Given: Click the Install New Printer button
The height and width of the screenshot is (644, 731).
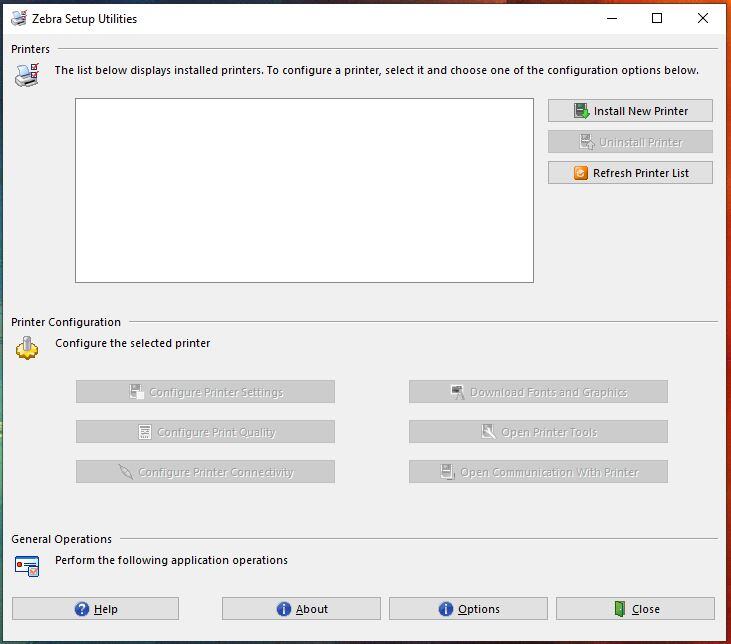Looking at the screenshot, I should (x=630, y=111).
